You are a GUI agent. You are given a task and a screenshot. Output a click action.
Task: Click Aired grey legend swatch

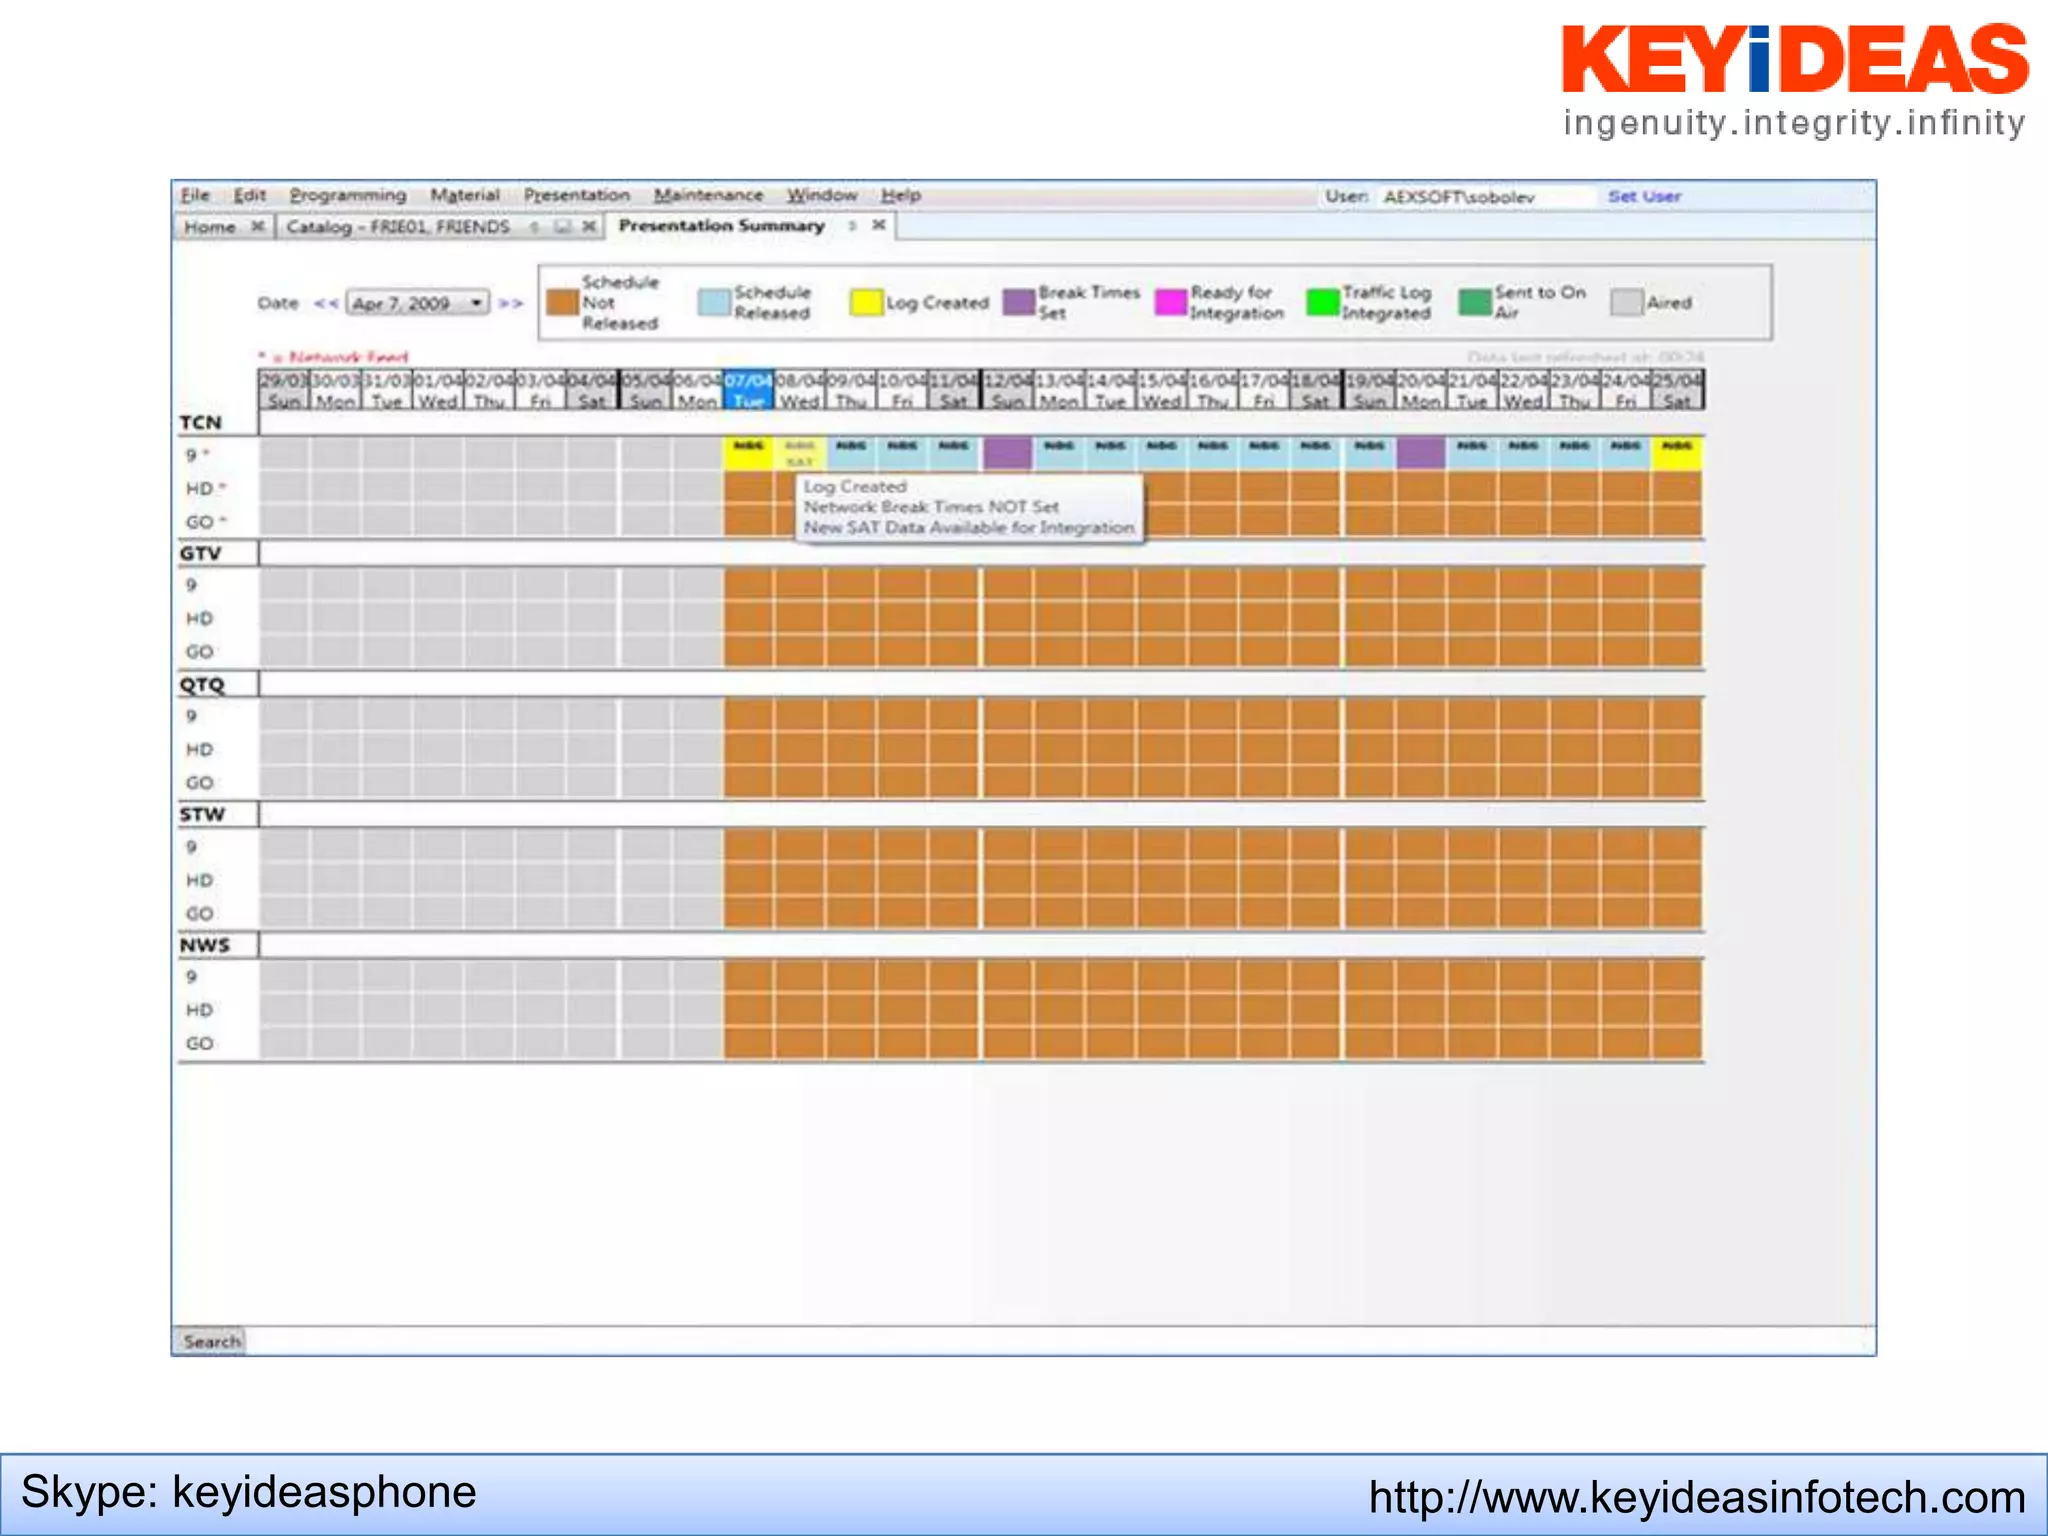[1627, 302]
